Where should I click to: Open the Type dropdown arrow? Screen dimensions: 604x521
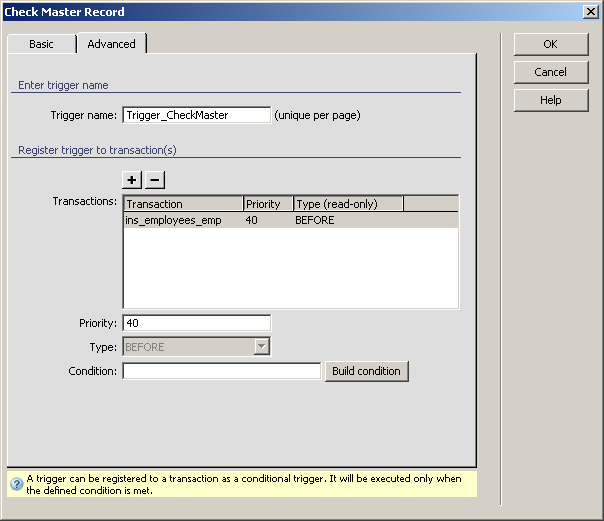click(262, 347)
